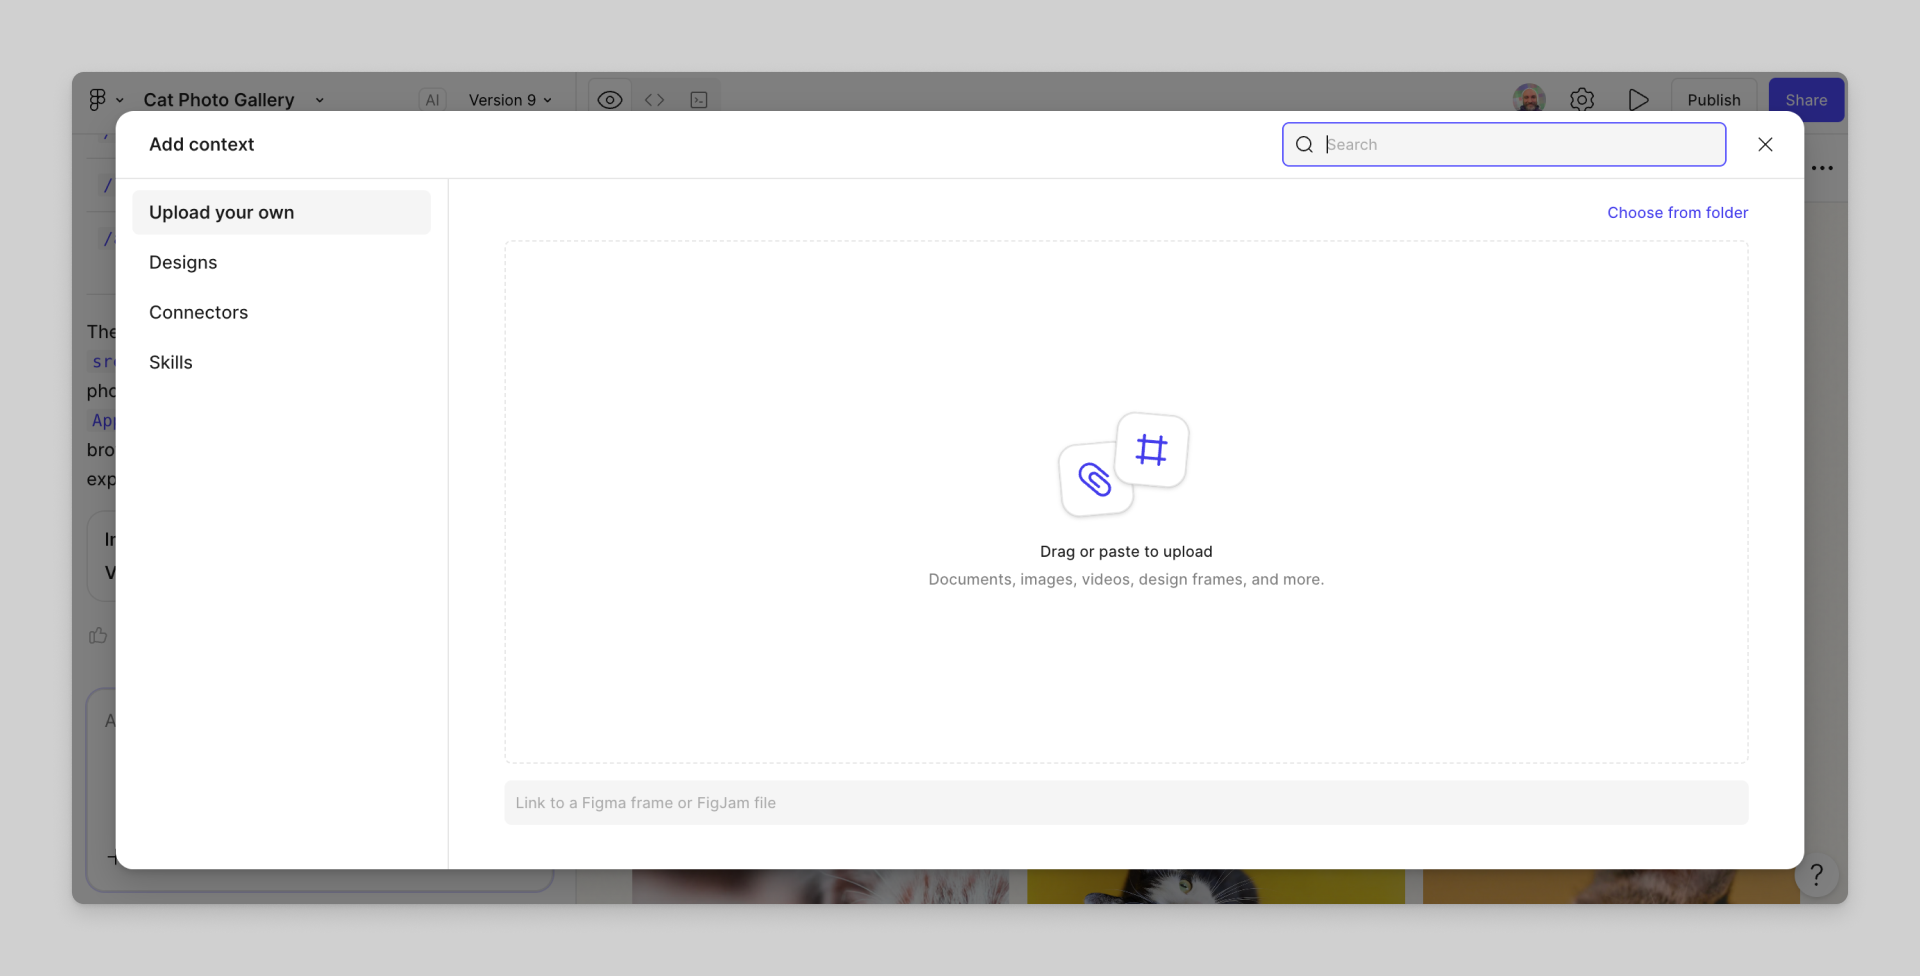This screenshot has height=976, width=1920.
Task: Click the thumbs up feedback icon
Action: pos(98,636)
